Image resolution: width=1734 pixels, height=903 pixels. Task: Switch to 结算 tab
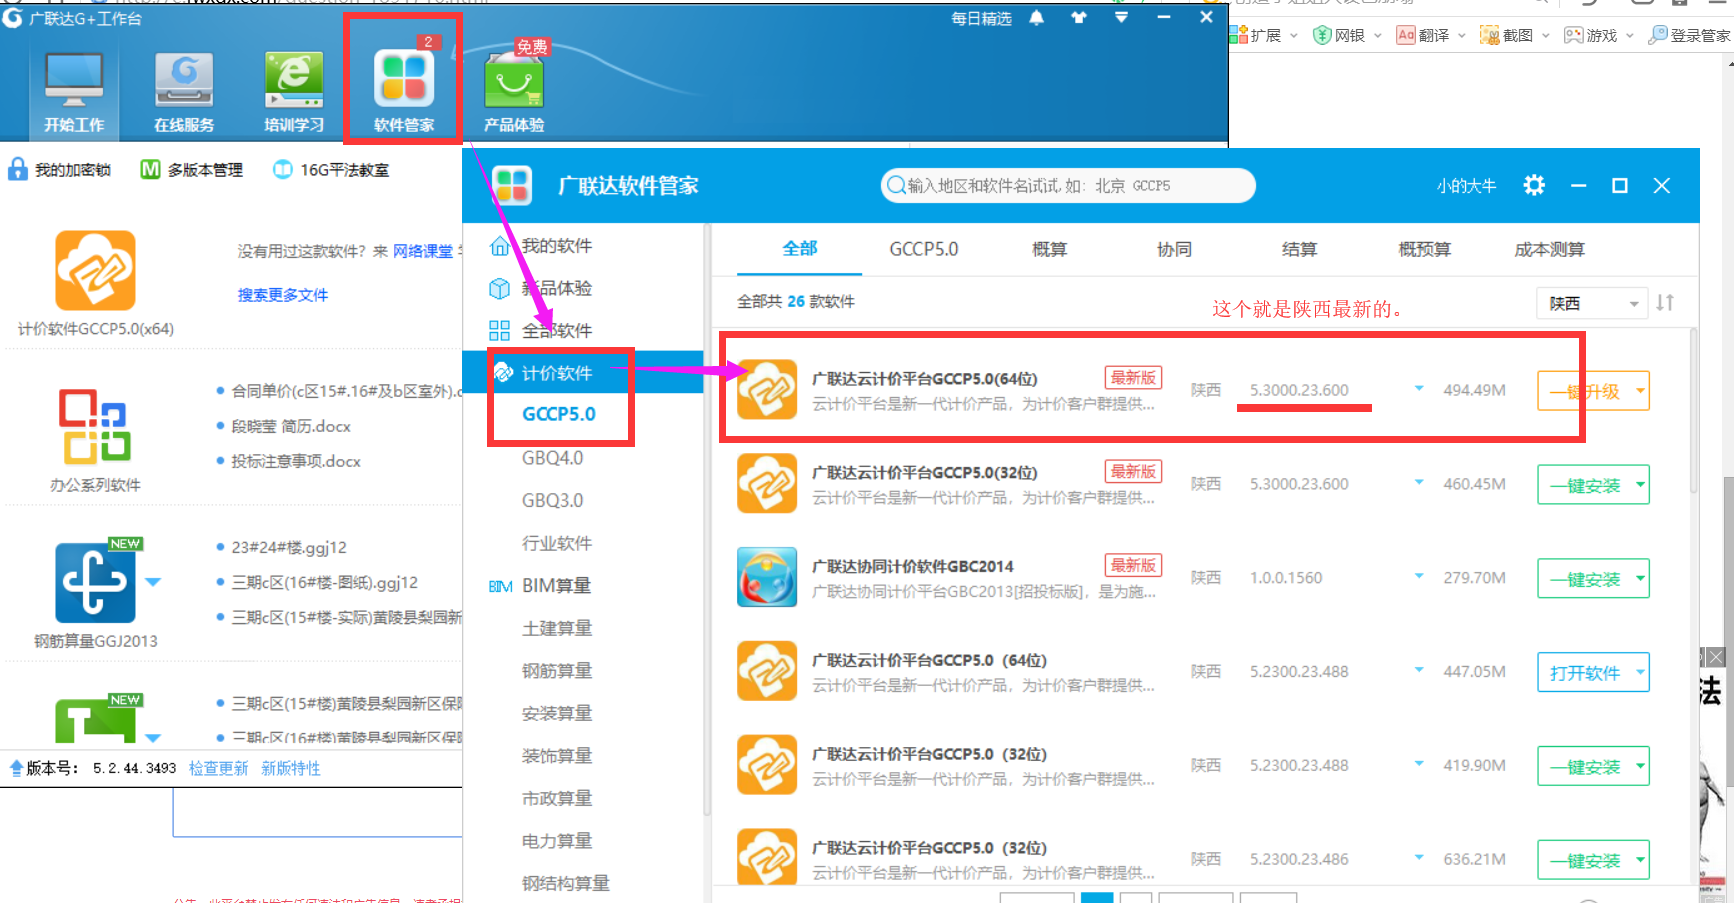[x=1299, y=249]
